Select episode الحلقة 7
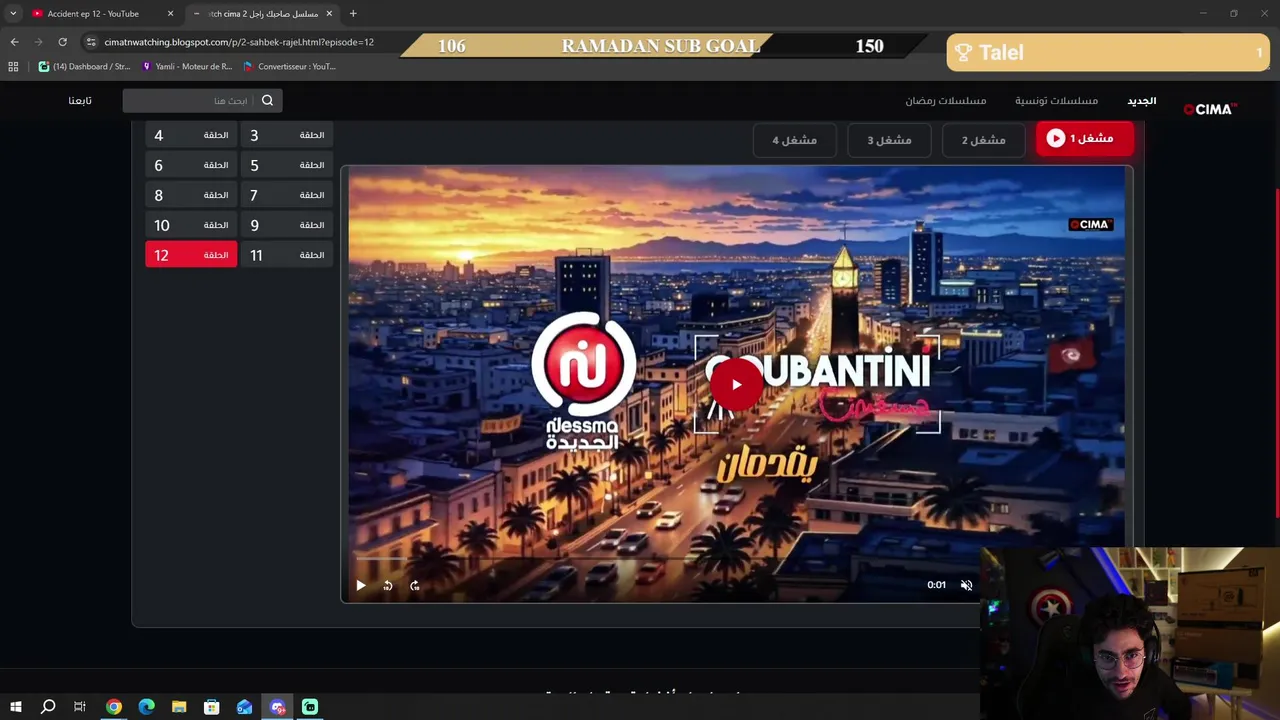 287,195
